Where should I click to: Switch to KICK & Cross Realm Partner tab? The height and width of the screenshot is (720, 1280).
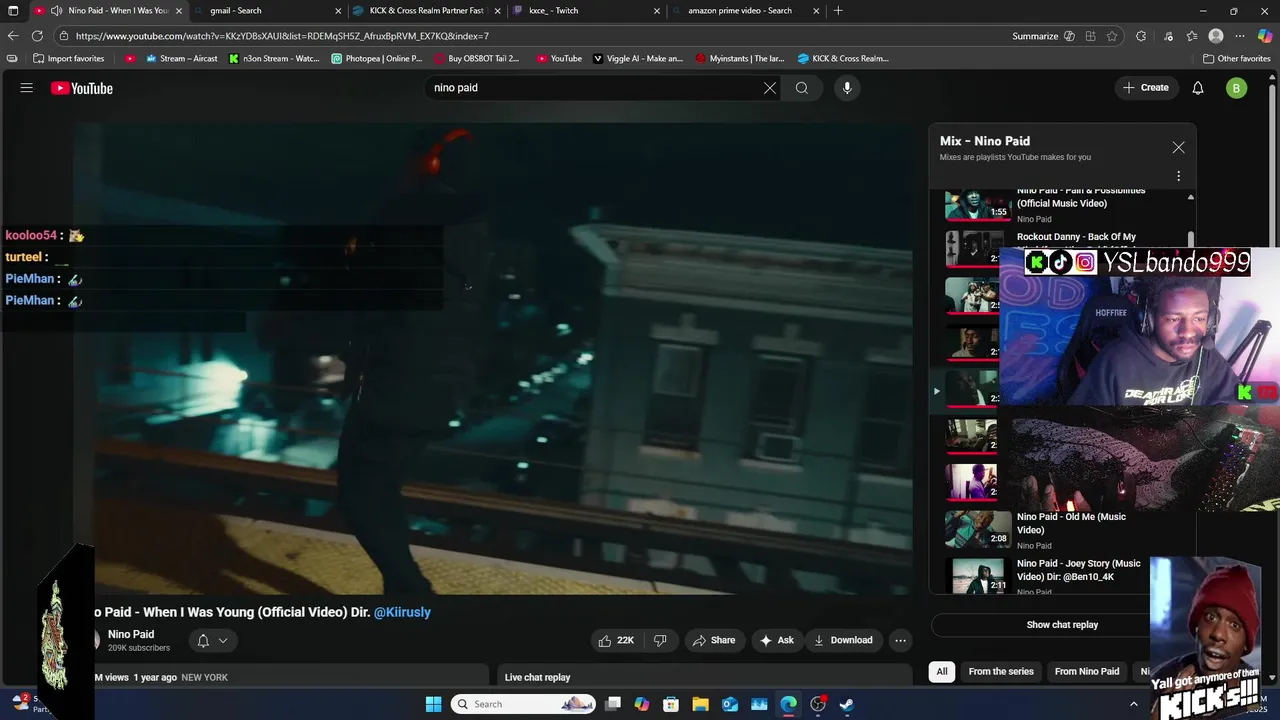click(425, 11)
